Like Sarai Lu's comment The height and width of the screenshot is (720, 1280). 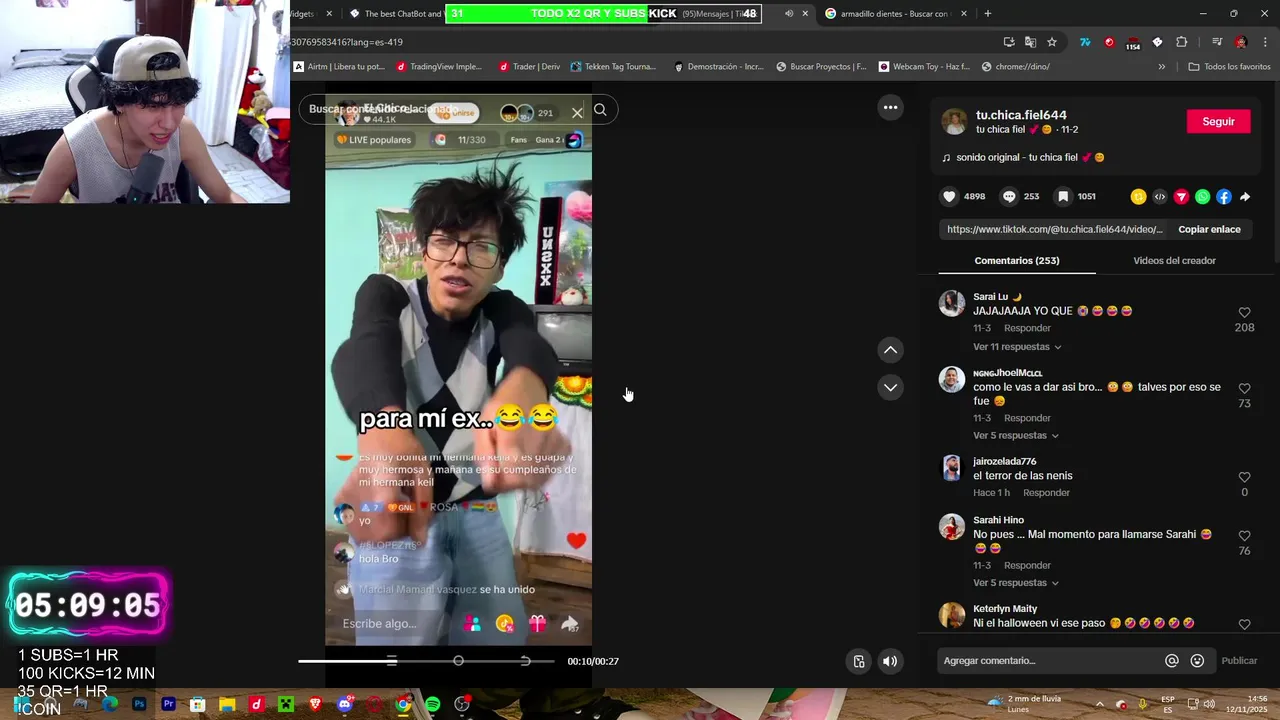pos(1244,313)
